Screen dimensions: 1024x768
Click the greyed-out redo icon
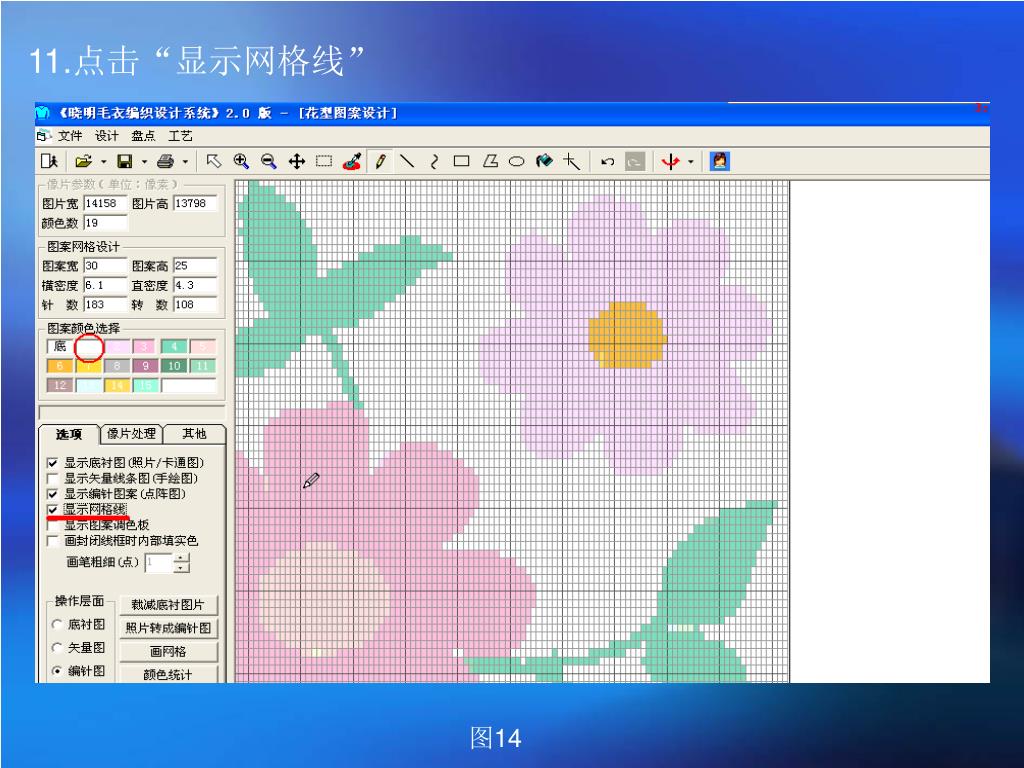[635, 161]
